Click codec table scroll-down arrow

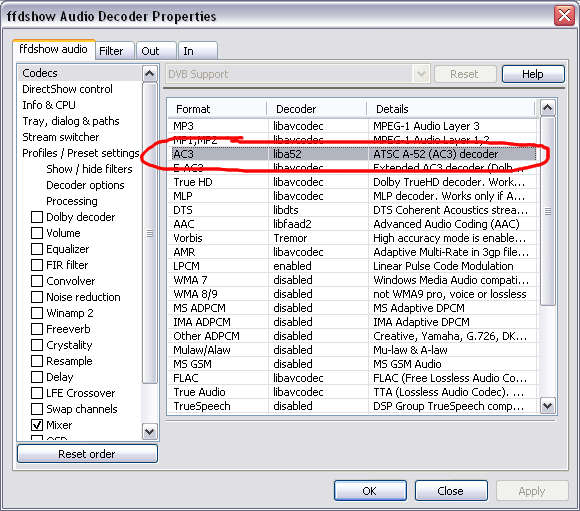pos(547,406)
